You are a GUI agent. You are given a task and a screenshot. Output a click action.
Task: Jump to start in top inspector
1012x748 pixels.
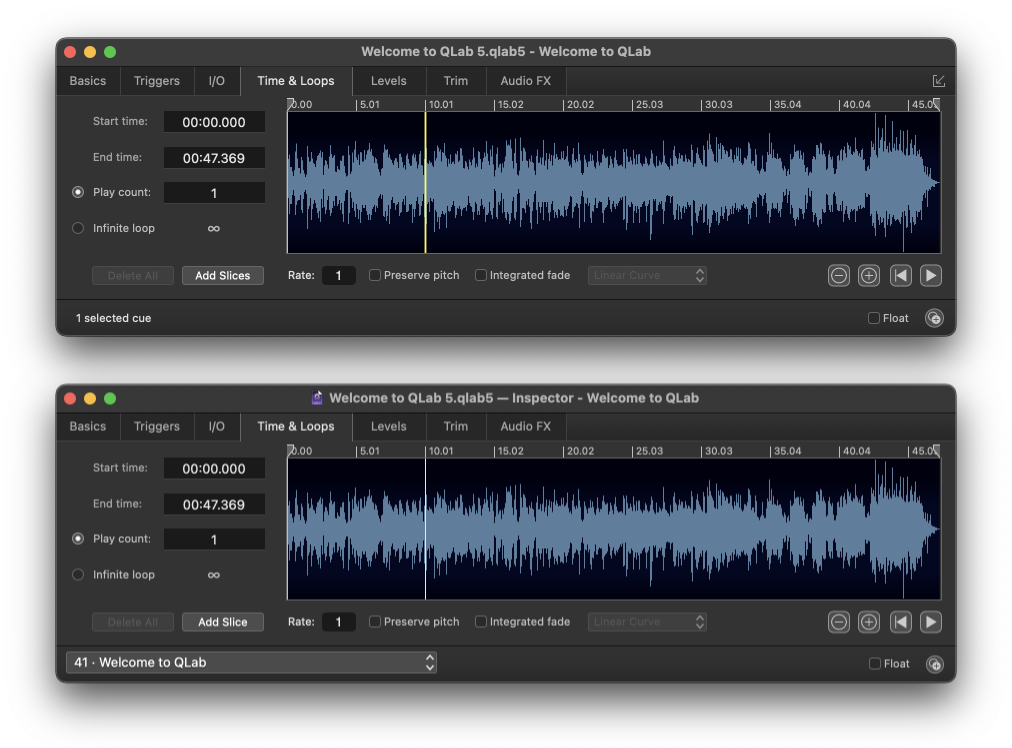(900, 276)
